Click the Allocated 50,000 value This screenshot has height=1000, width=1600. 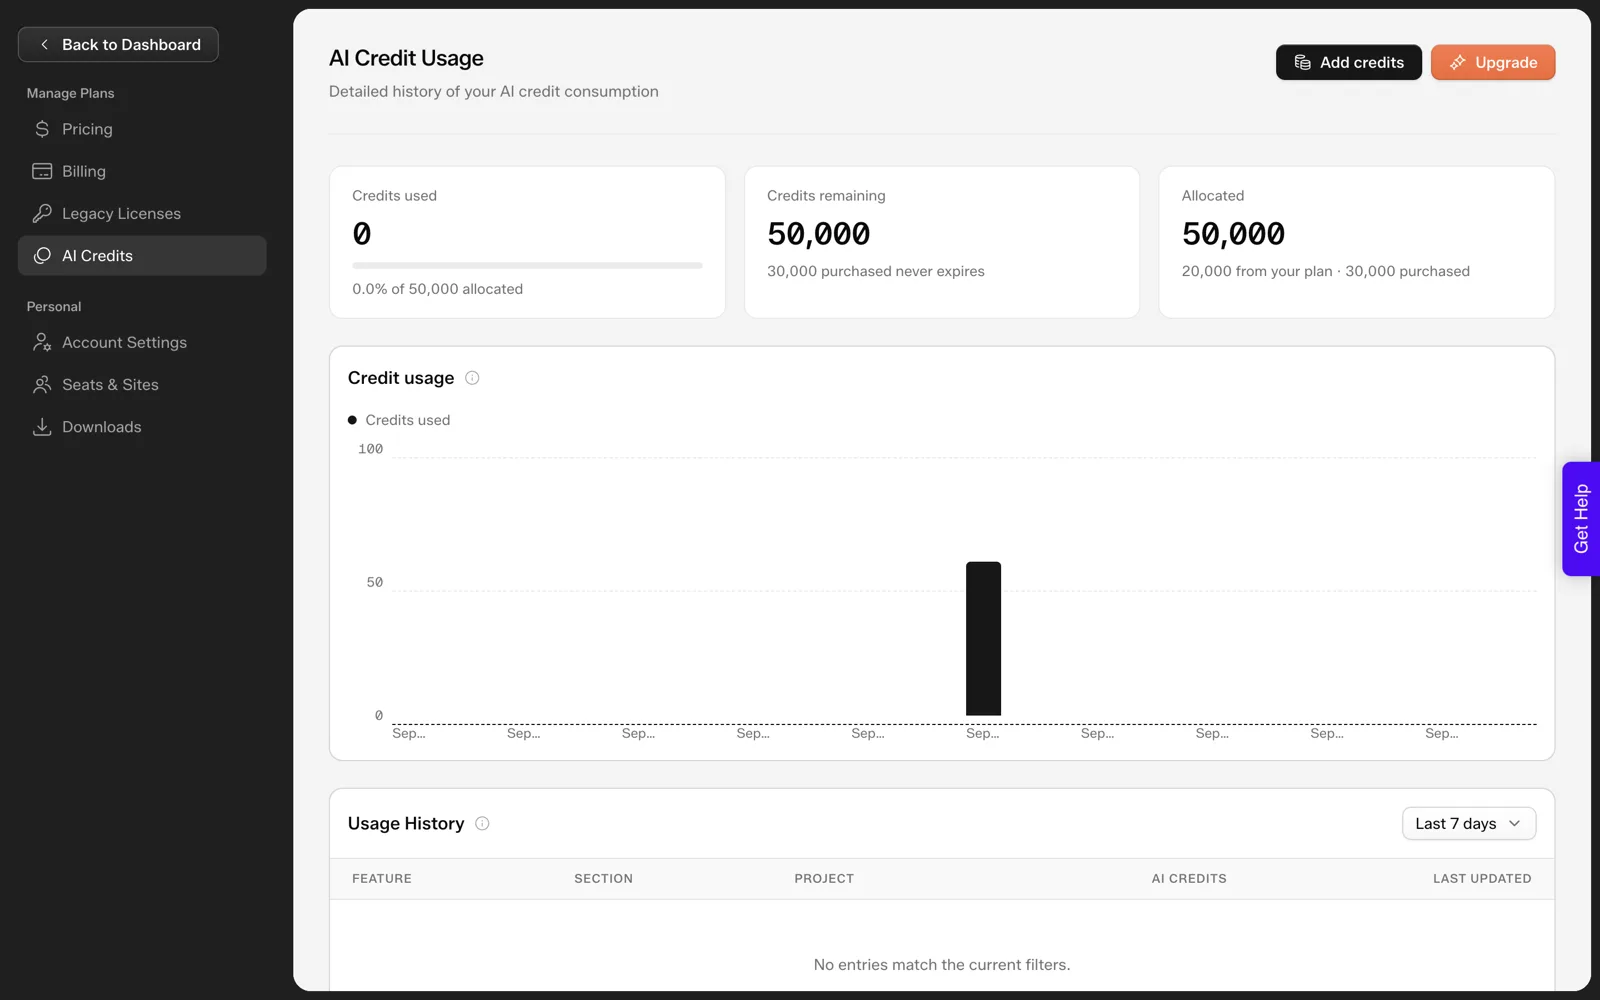tap(1233, 234)
